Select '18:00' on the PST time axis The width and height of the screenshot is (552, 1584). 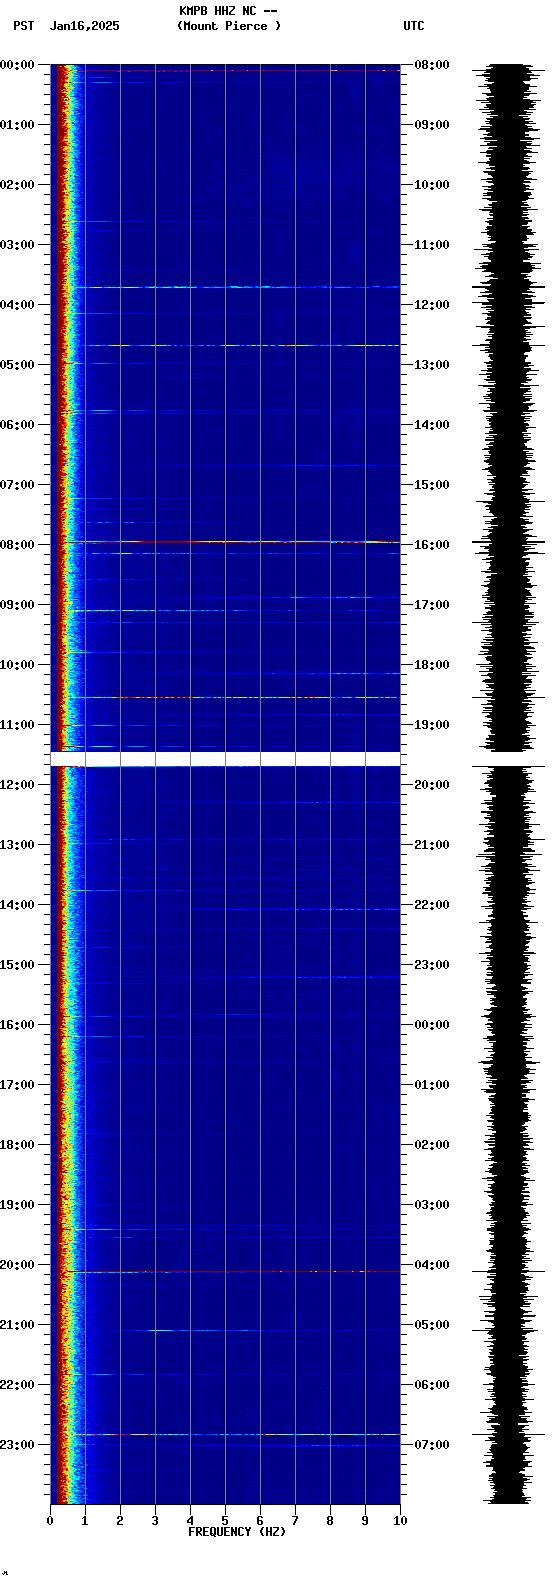(17, 1145)
